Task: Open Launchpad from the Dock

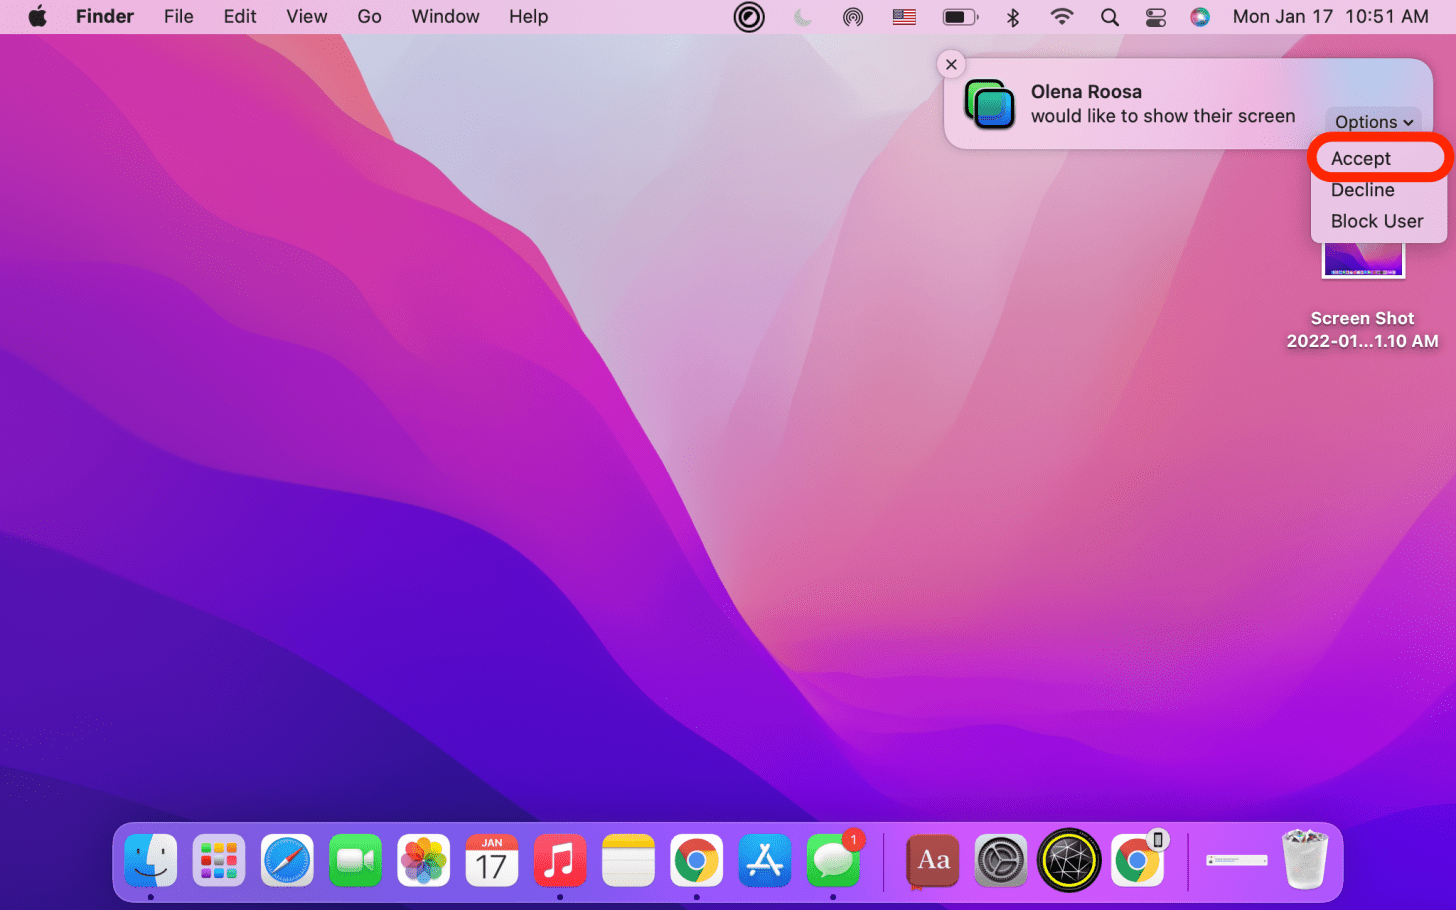Action: click(x=219, y=860)
